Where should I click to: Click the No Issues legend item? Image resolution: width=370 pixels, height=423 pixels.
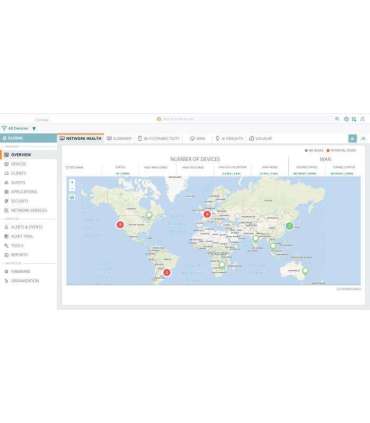(314, 150)
